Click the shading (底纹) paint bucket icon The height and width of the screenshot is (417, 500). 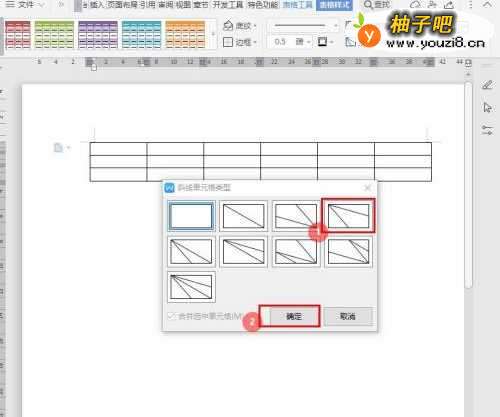[228, 25]
